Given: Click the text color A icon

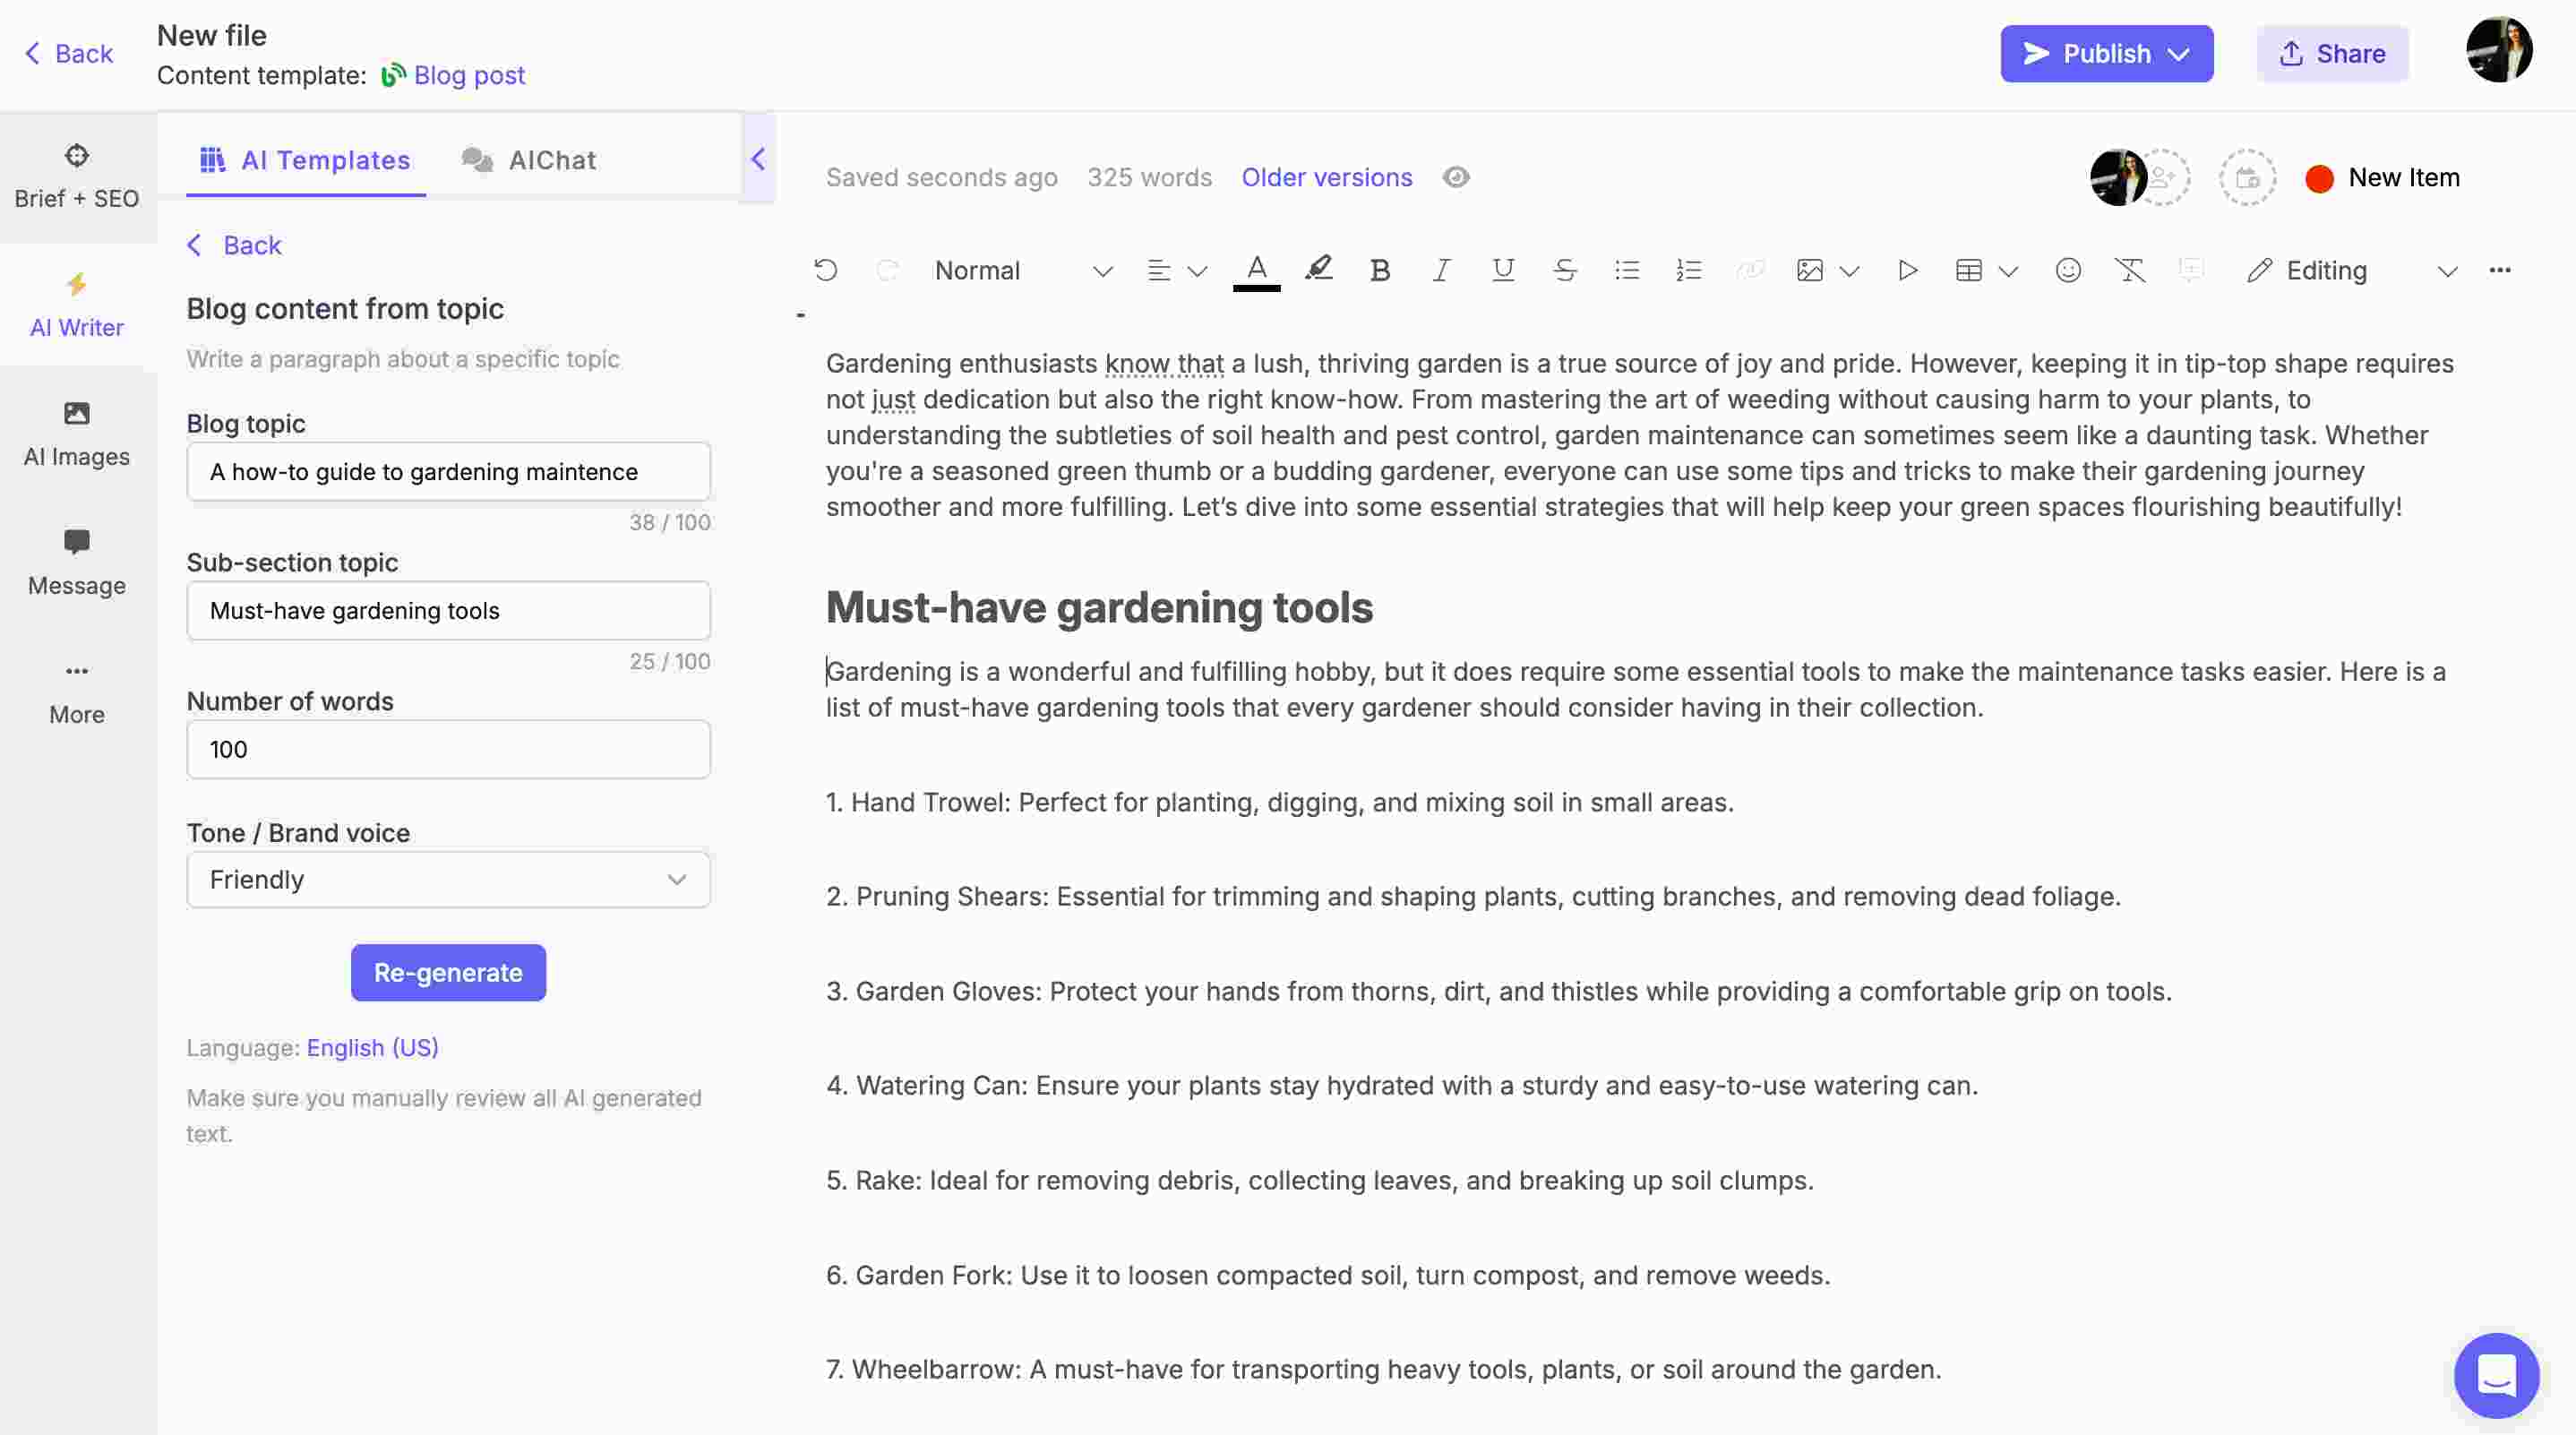Looking at the screenshot, I should pos(1257,270).
